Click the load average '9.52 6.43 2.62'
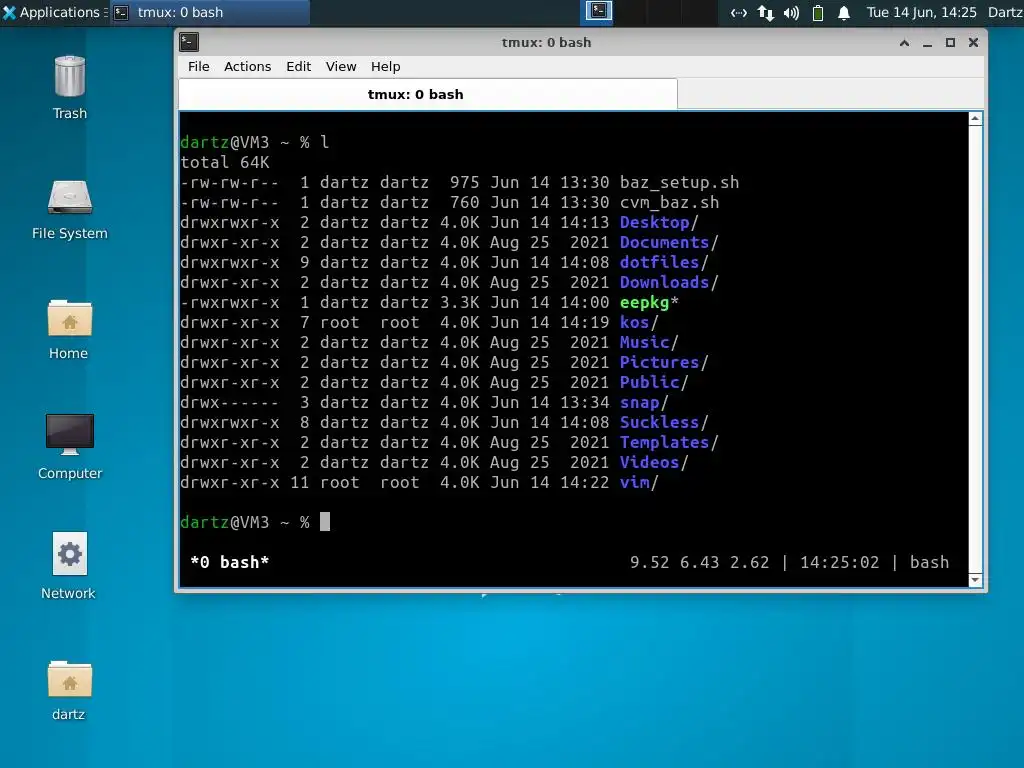The height and width of the screenshot is (768, 1024). click(x=699, y=562)
